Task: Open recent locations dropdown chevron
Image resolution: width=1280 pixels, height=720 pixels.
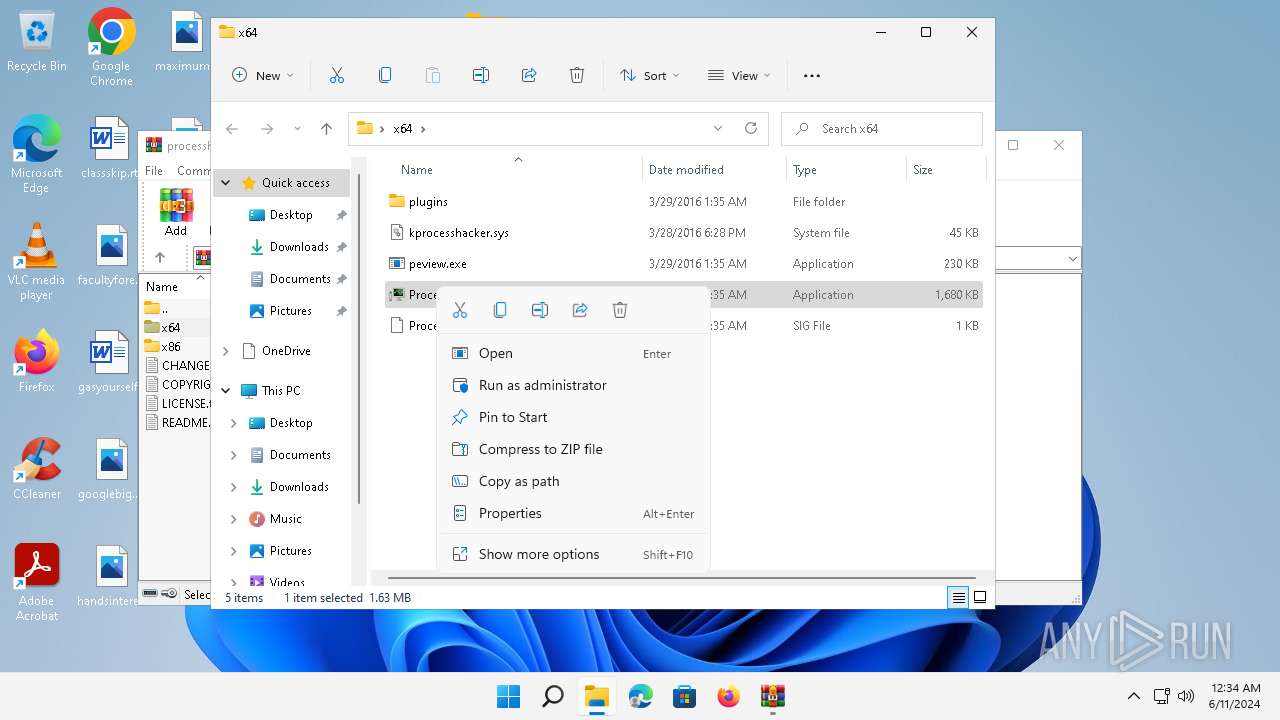Action: (x=297, y=128)
